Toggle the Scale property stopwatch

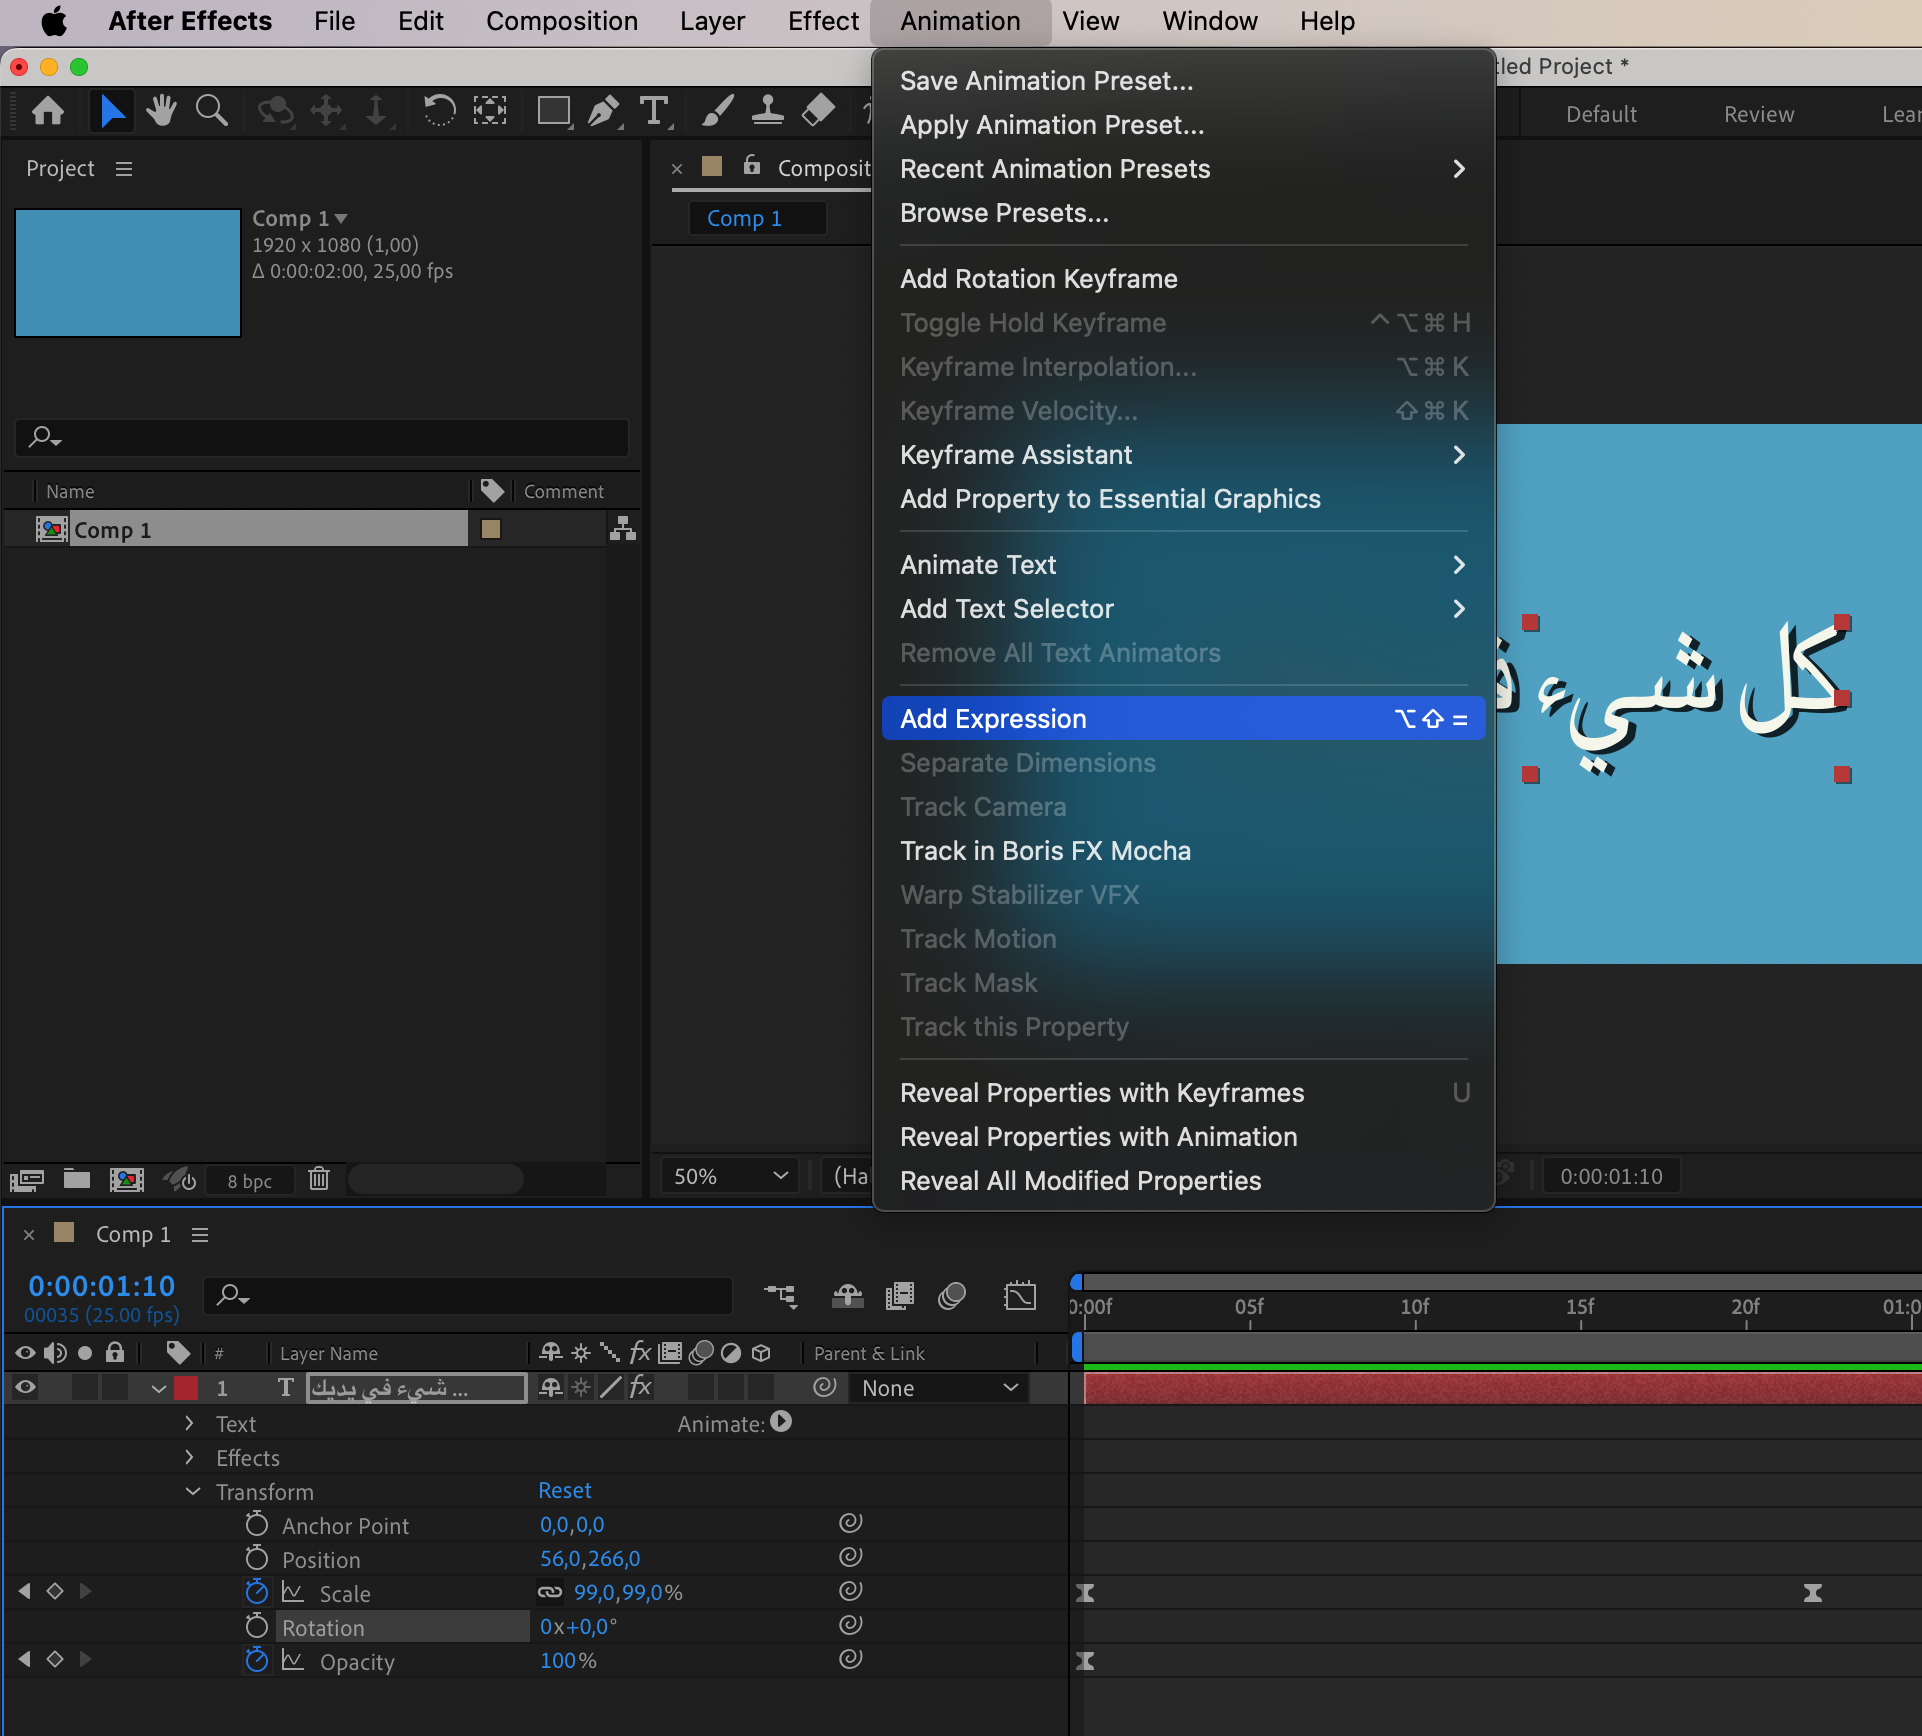click(257, 1592)
